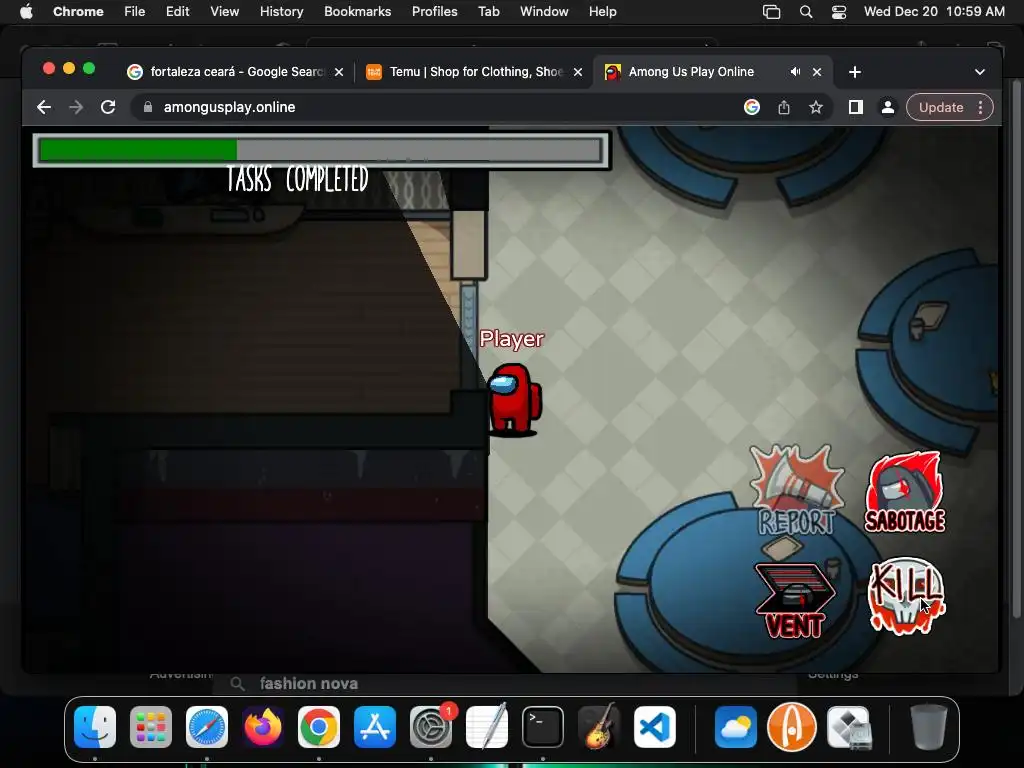Open the Window menu
The image size is (1024, 768).
[544, 12]
